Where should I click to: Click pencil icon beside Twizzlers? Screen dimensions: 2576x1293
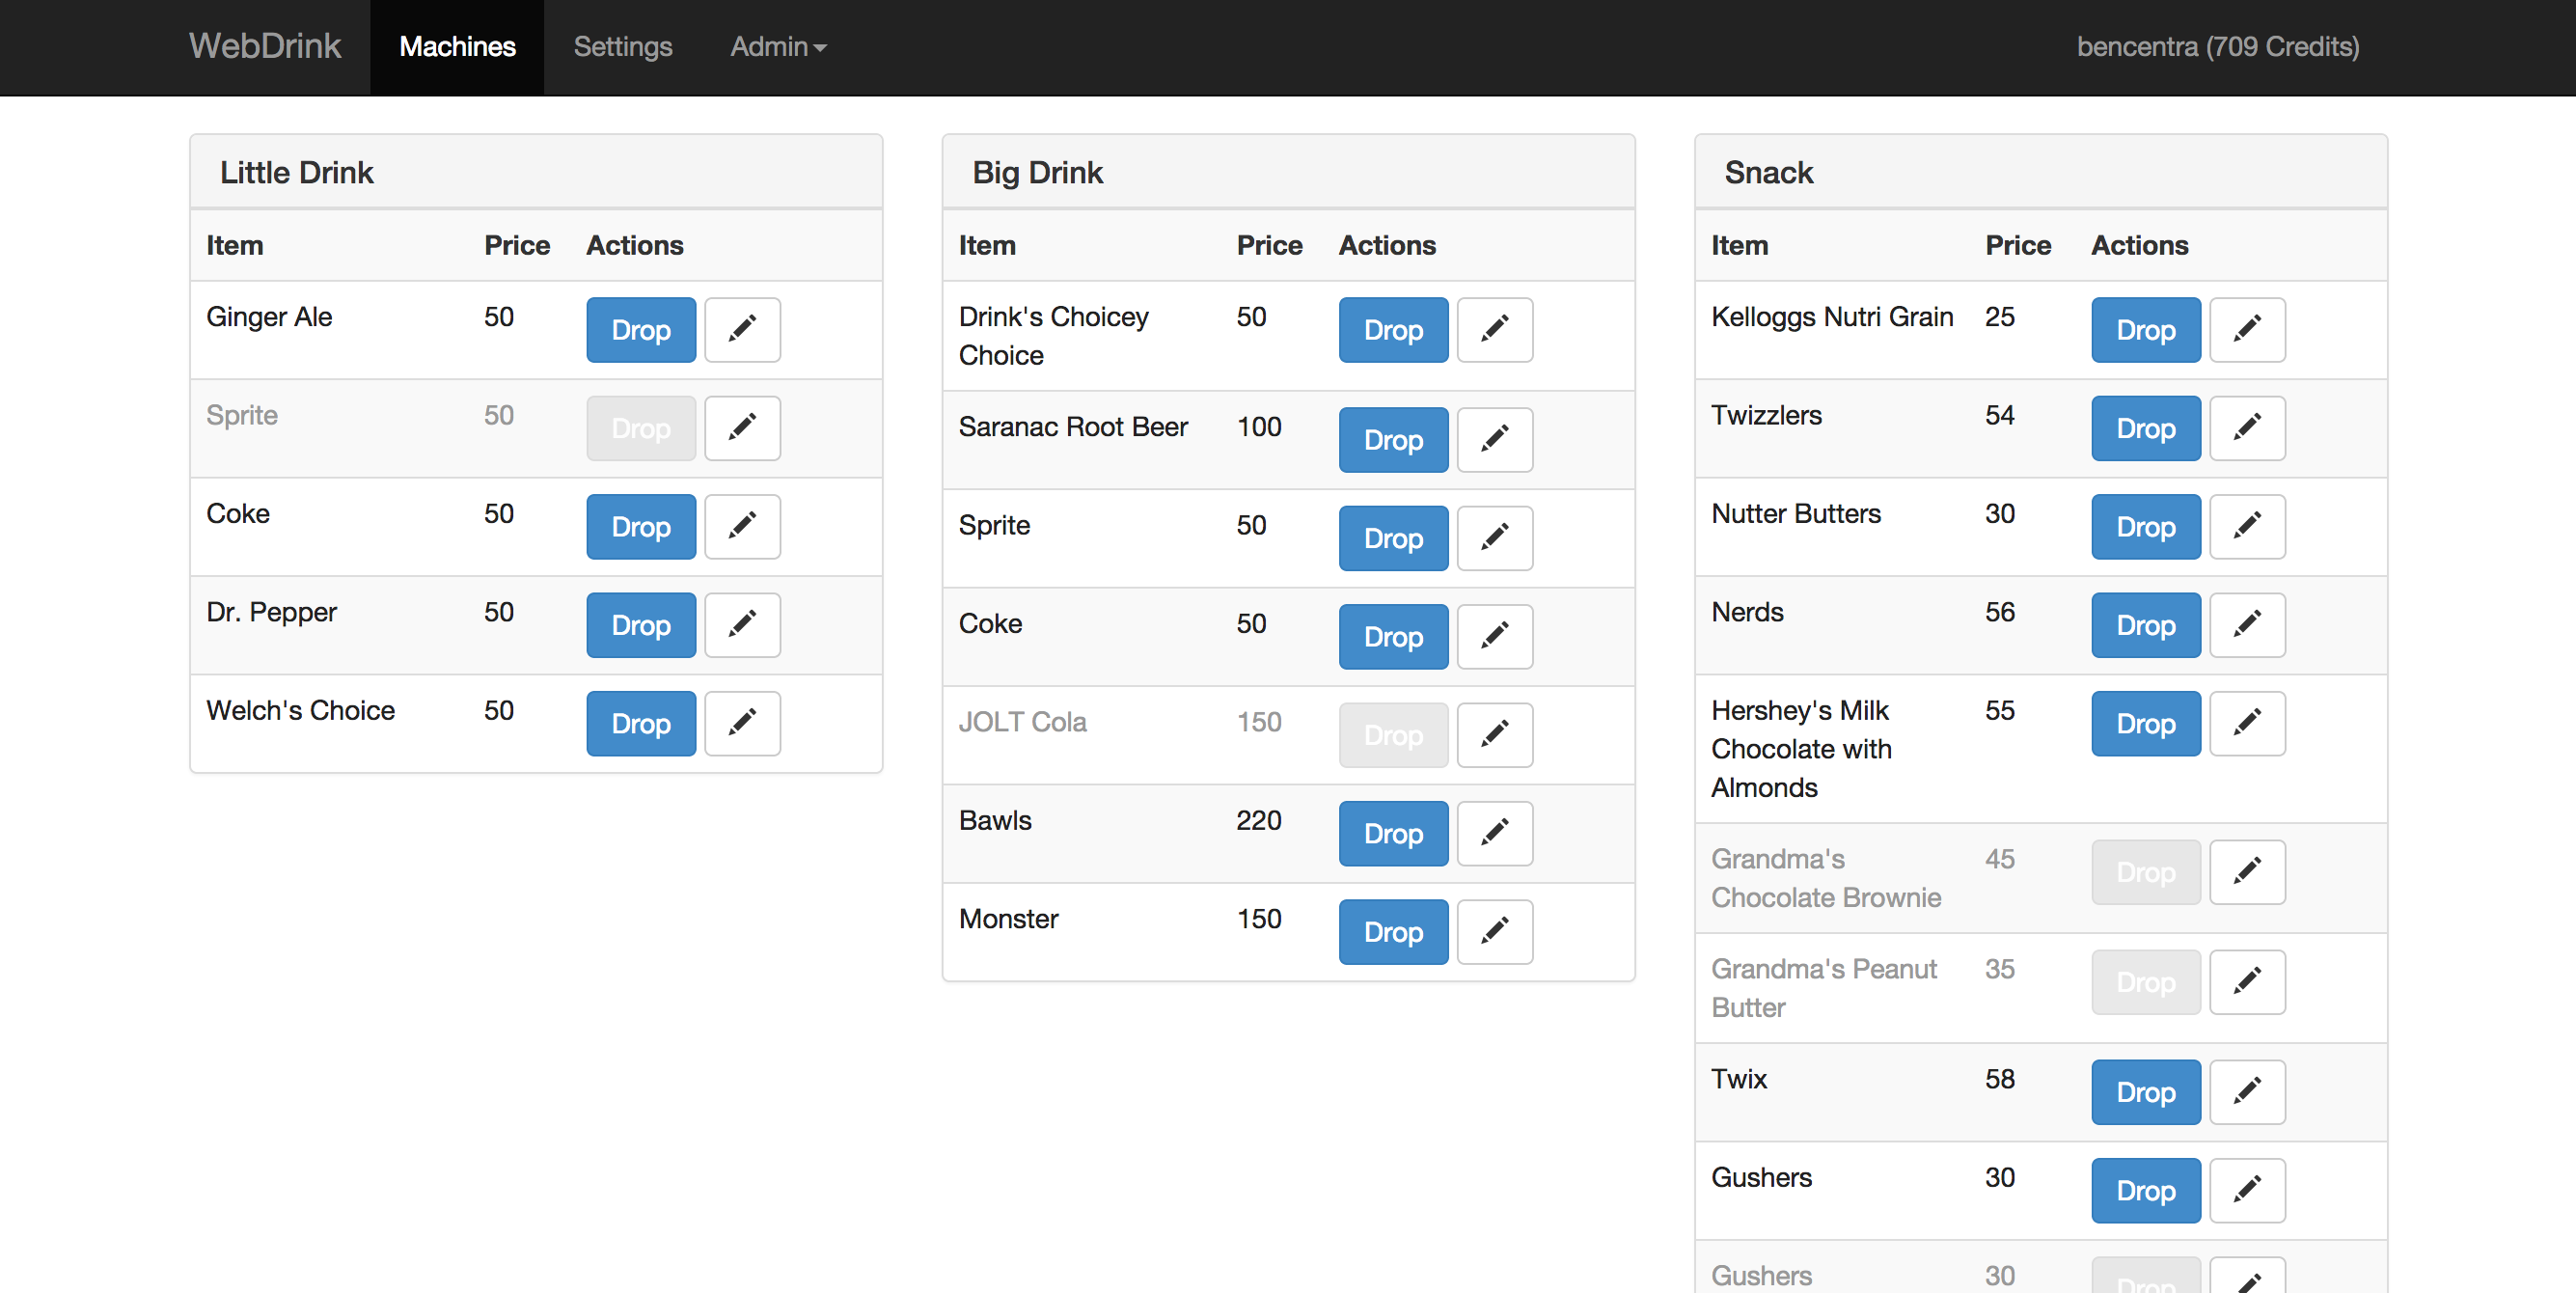point(2247,428)
